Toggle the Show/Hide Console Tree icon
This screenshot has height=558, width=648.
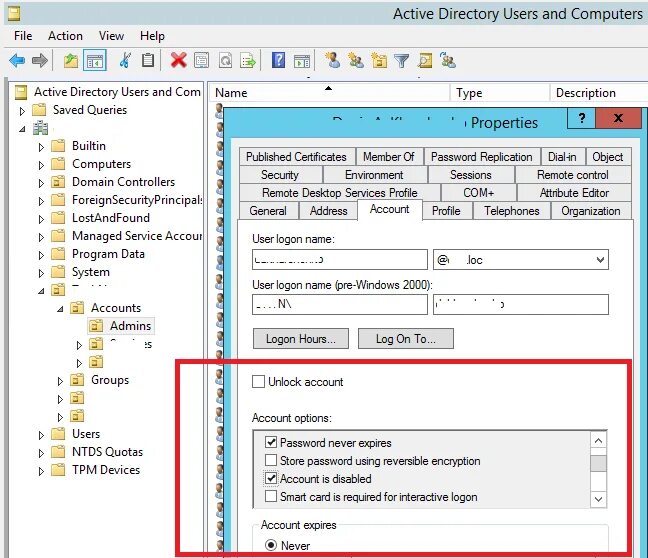(x=95, y=61)
